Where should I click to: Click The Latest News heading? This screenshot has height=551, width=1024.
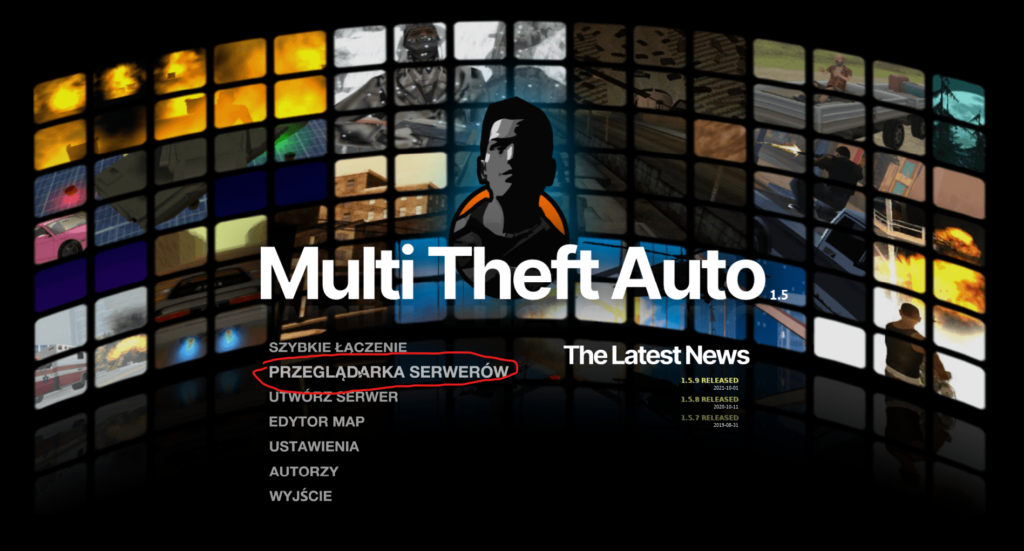[656, 356]
